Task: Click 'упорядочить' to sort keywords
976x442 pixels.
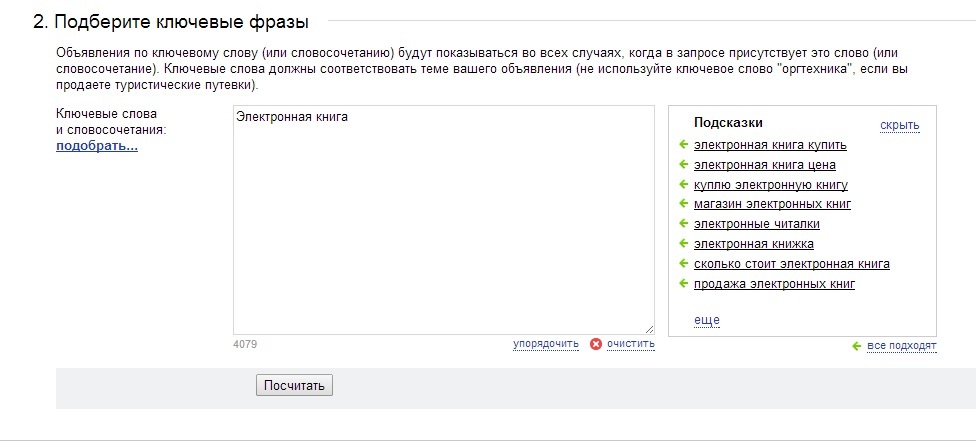Action: (x=546, y=344)
